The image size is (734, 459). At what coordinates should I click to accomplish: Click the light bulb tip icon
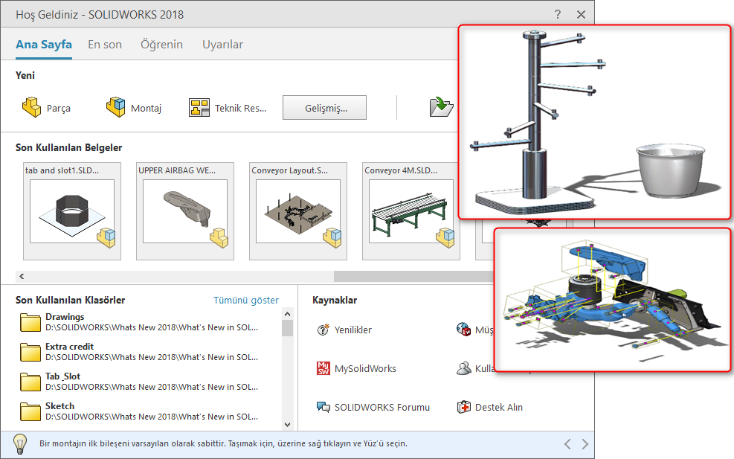(20, 444)
